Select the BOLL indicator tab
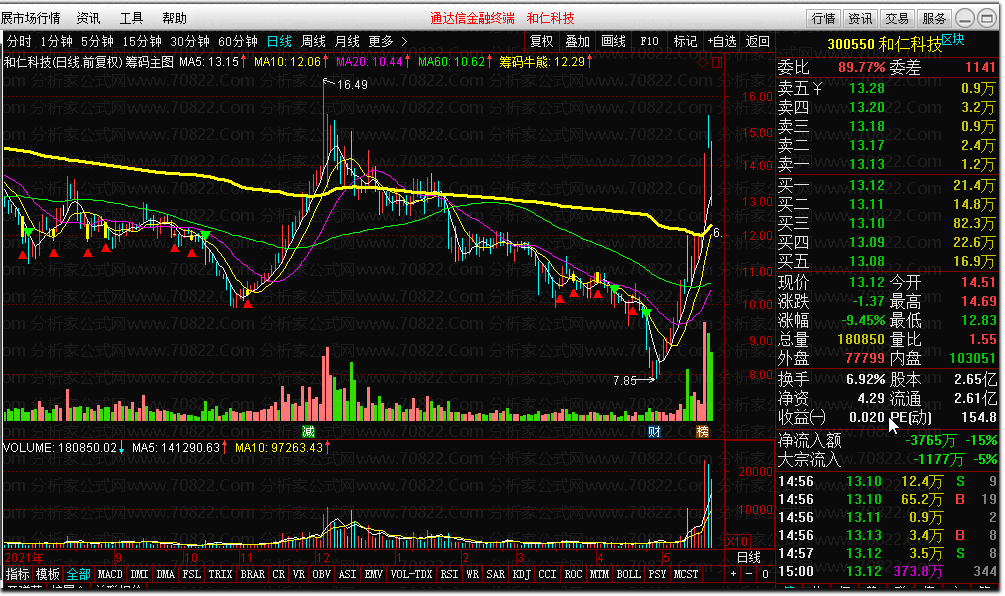The image size is (1005, 596). click(628, 574)
